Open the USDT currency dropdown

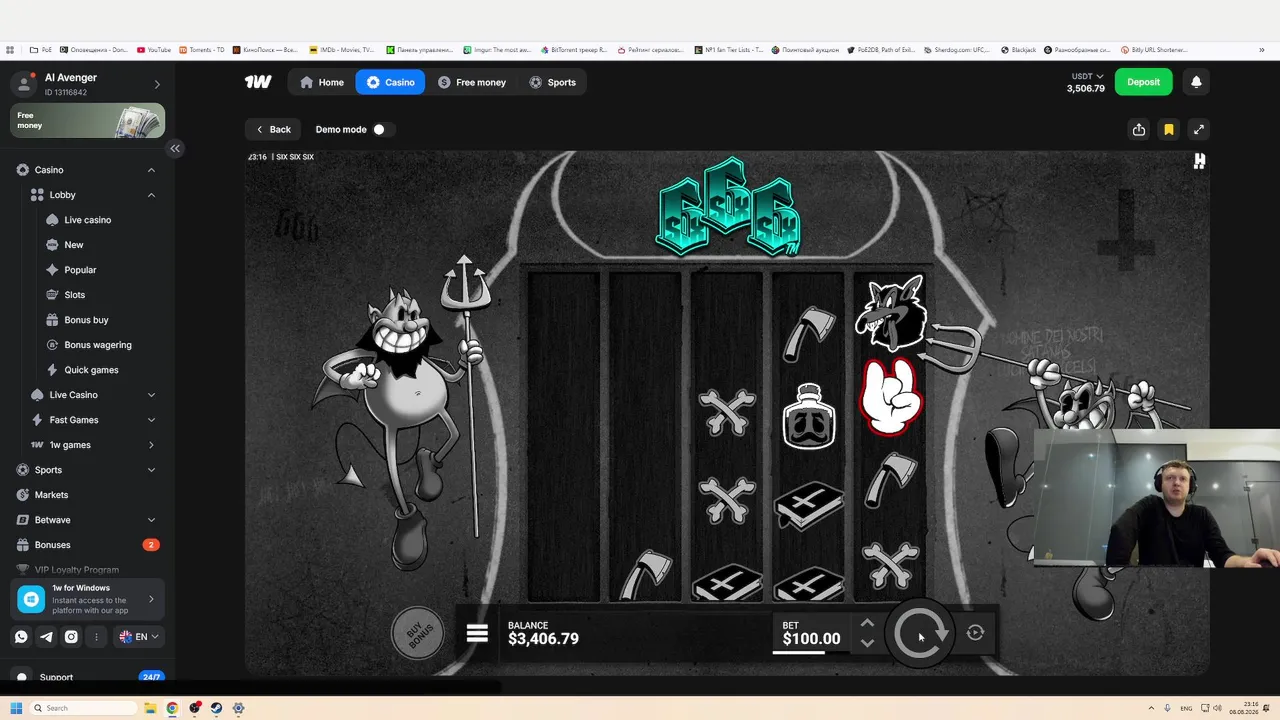(x=1087, y=76)
